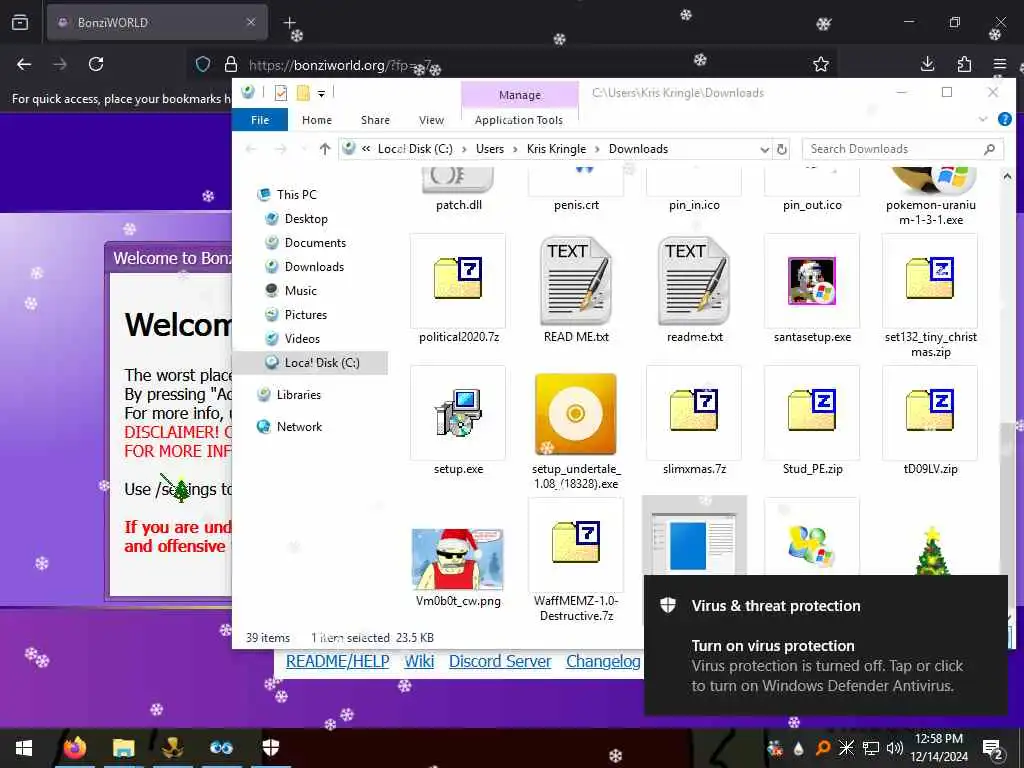
Task: Click New folder quick access icon
Action: pos(303,93)
